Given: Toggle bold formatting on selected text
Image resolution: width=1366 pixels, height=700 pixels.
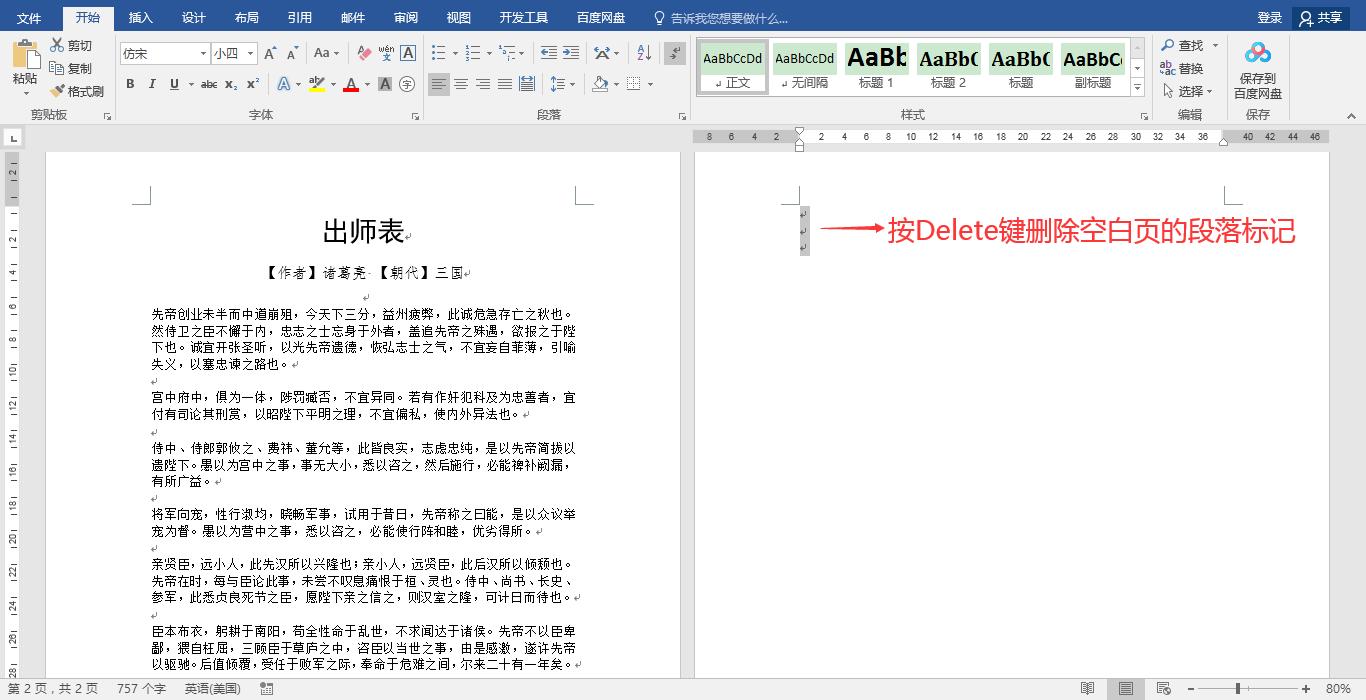Looking at the screenshot, I should coord(130,84).
